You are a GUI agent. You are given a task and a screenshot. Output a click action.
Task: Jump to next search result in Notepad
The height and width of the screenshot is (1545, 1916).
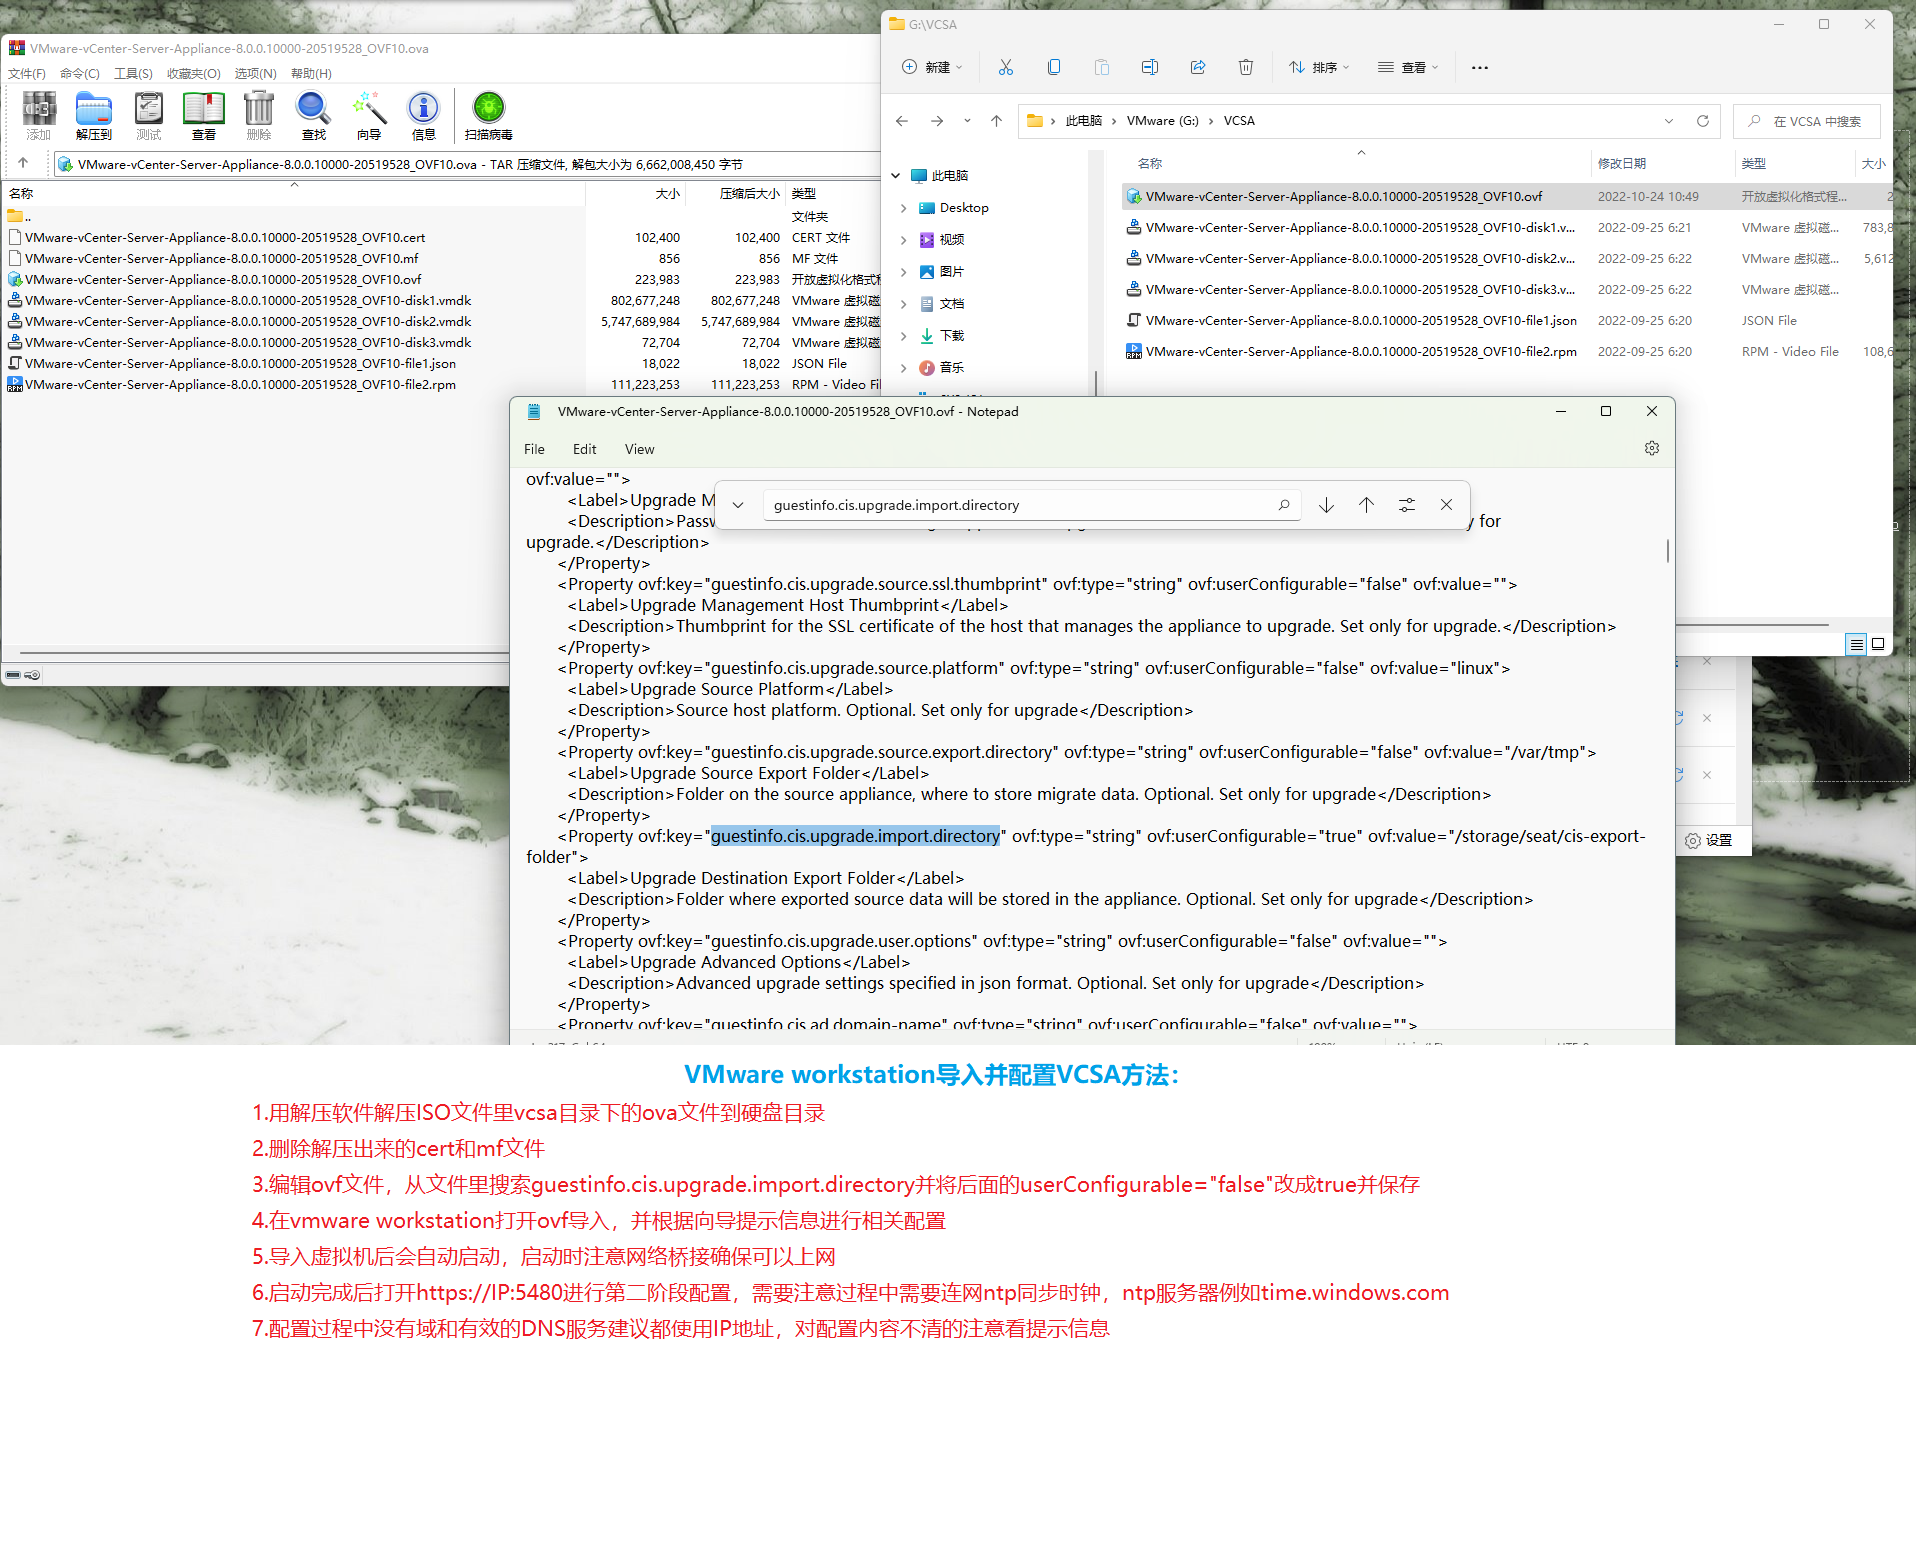coord(1326,505)
